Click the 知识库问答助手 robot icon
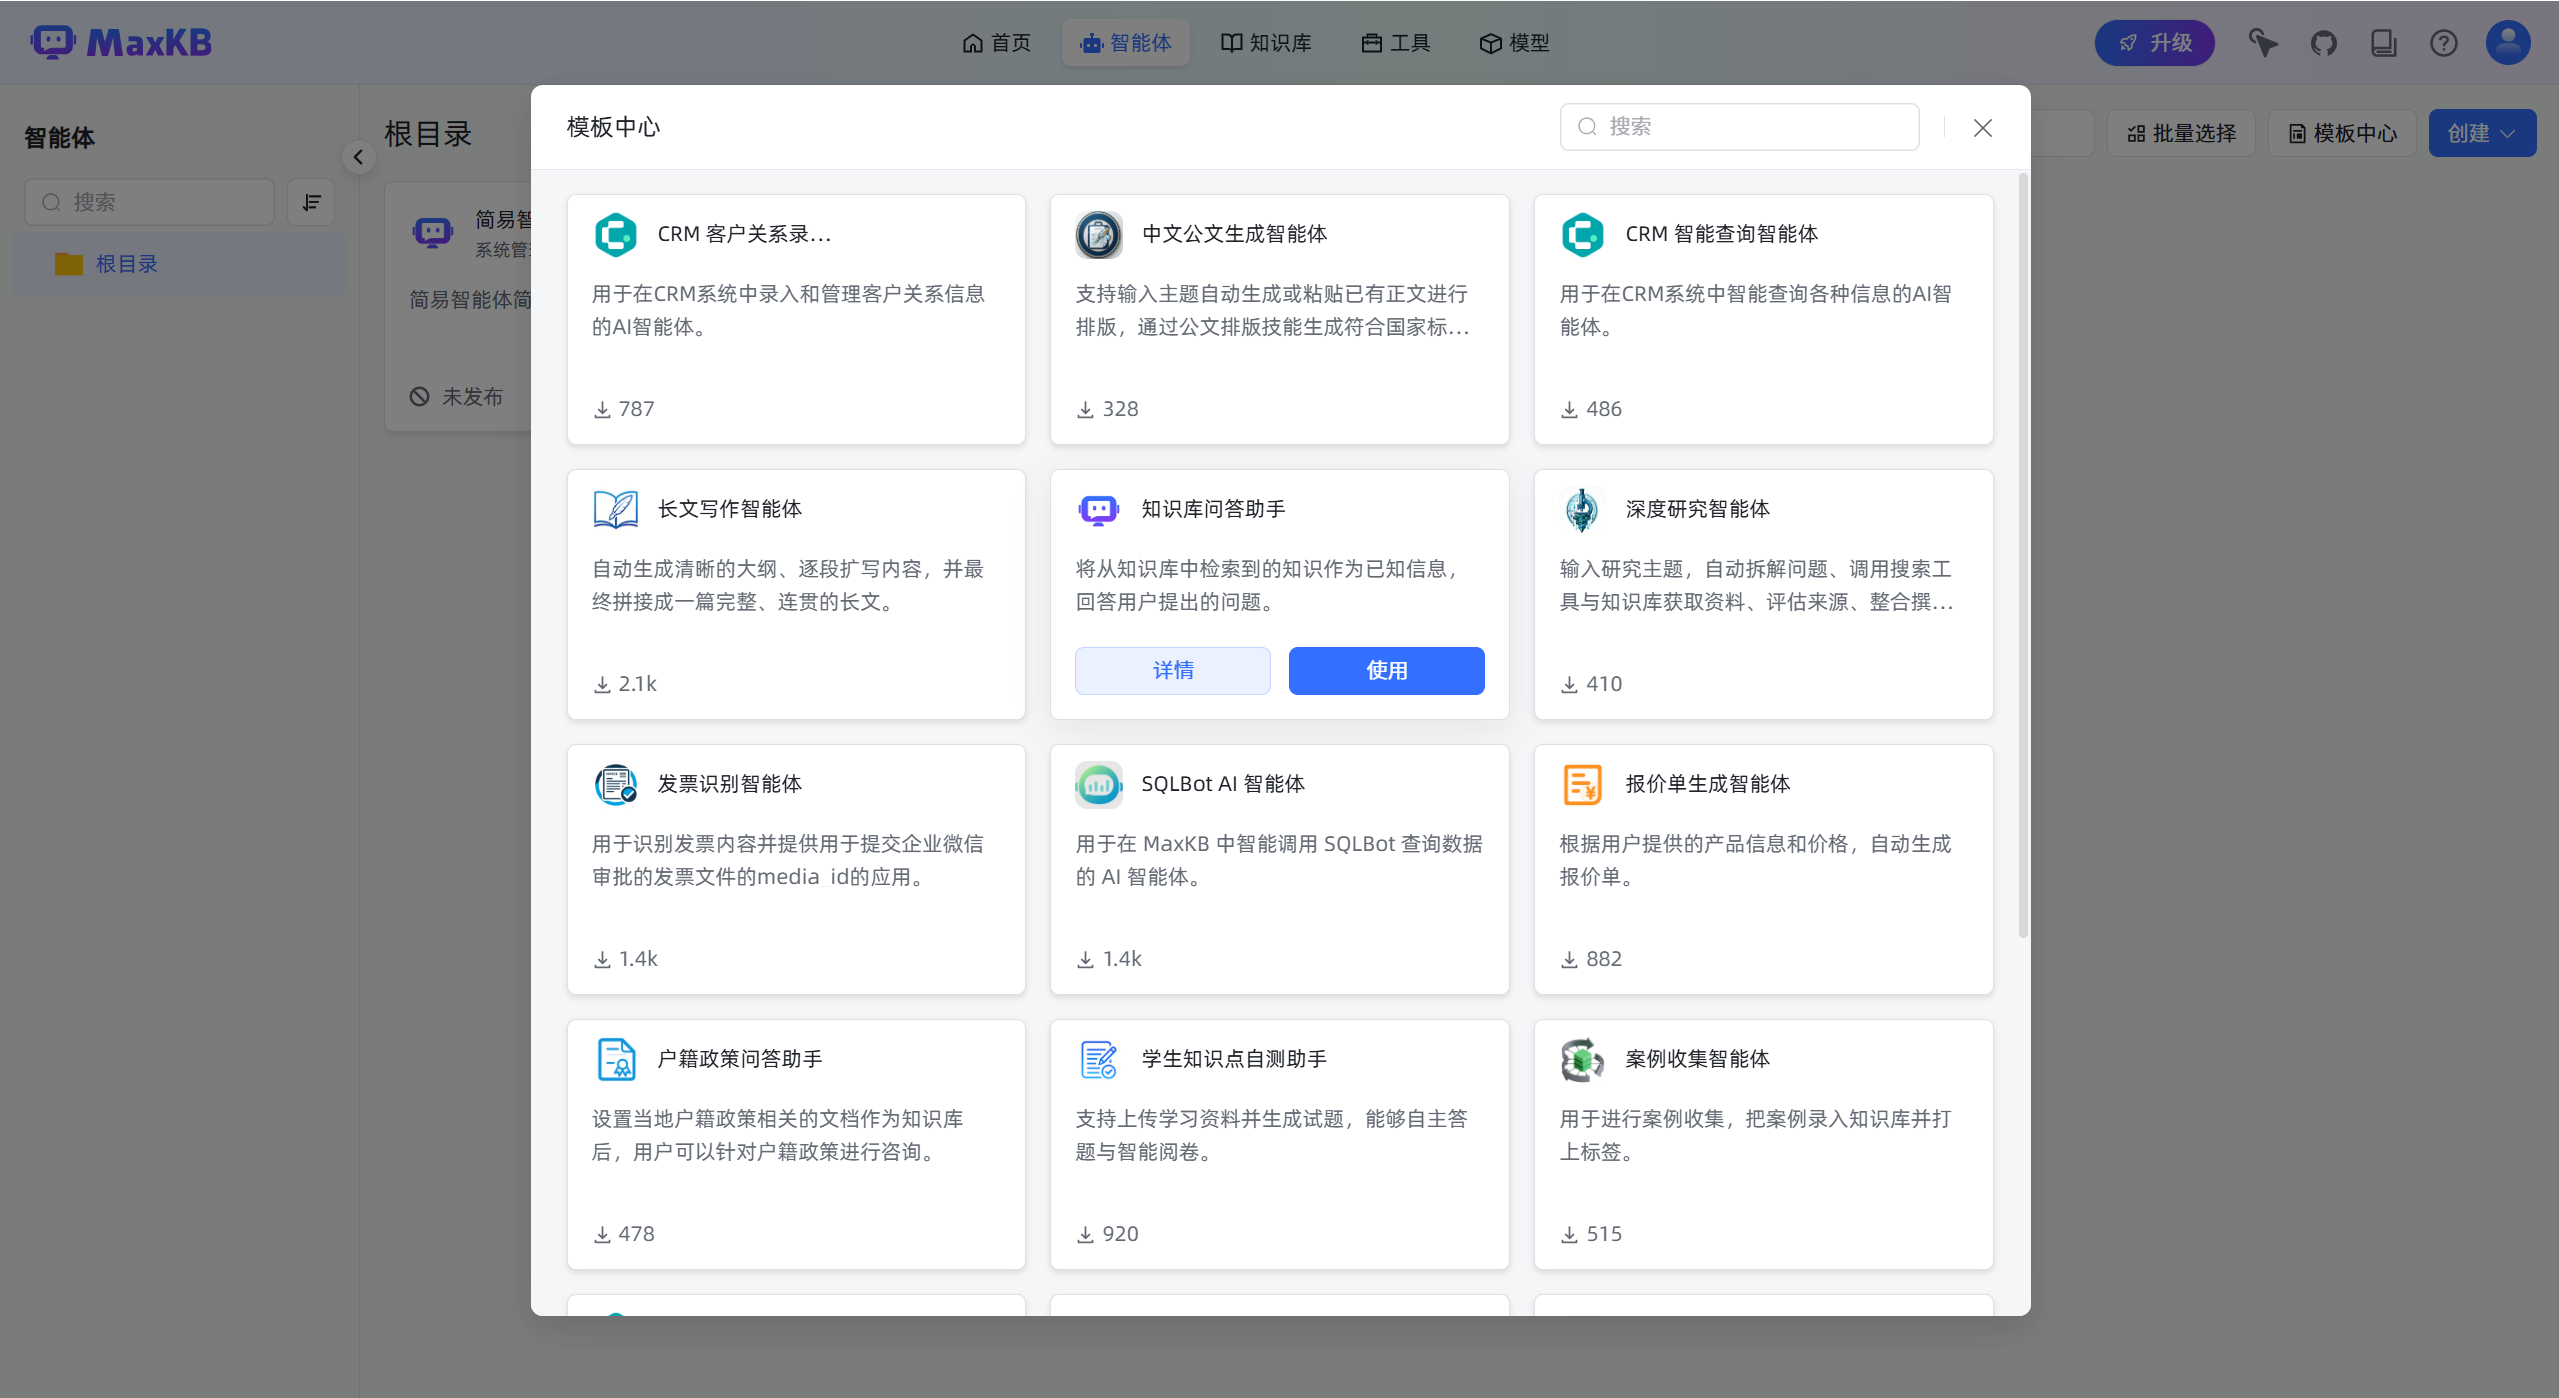This screenshot has height=1398, width=2559. (1098, 509)
